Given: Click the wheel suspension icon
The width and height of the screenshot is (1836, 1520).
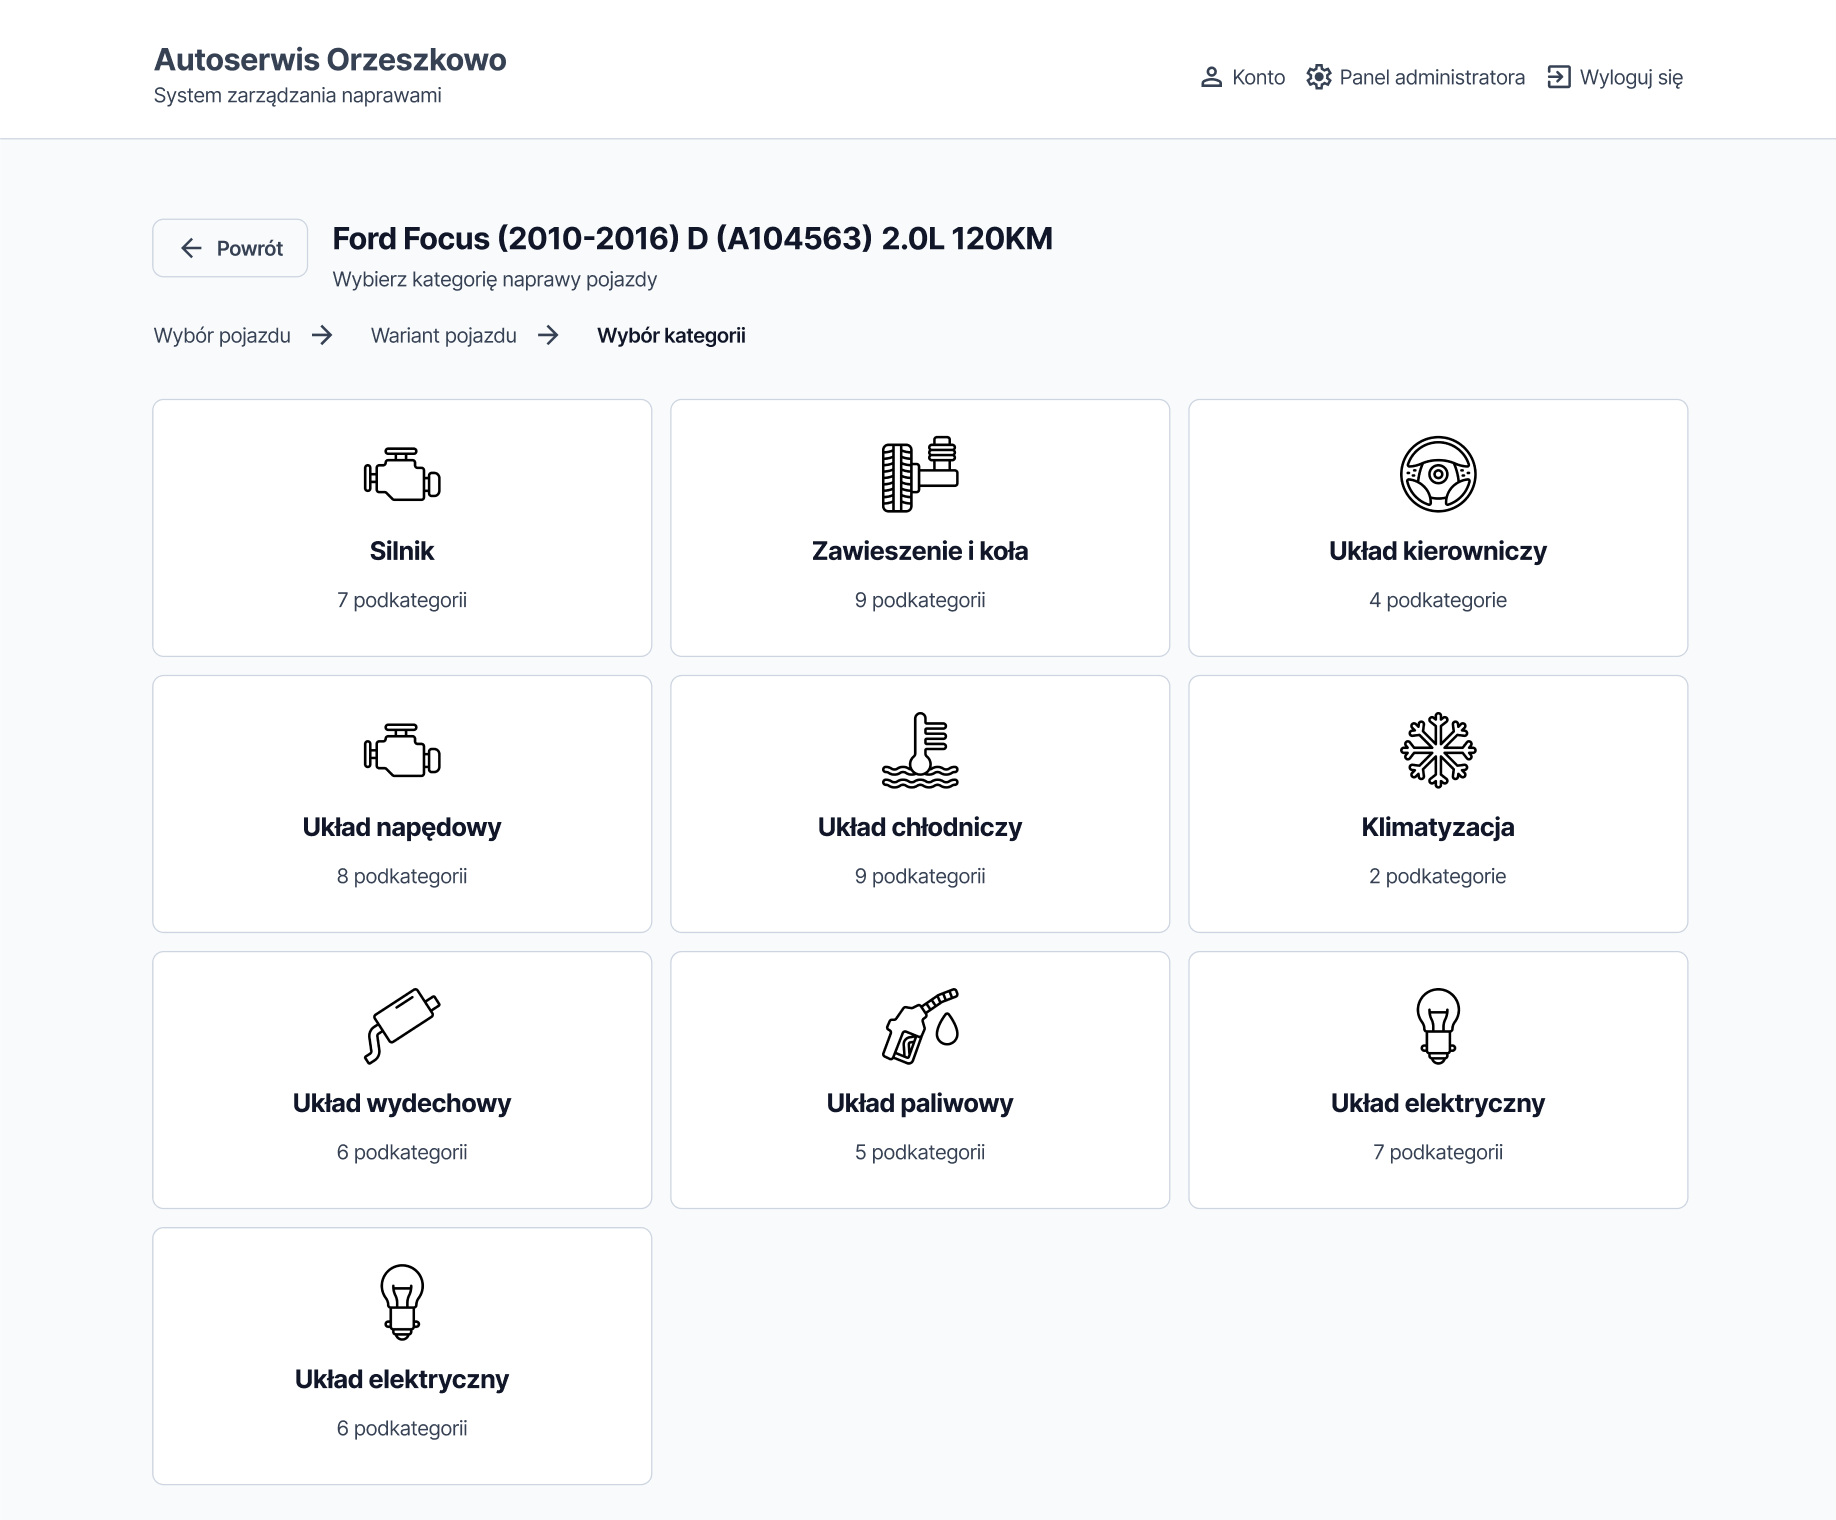Looking at the screenshot, I should click(x=920, y=474).
